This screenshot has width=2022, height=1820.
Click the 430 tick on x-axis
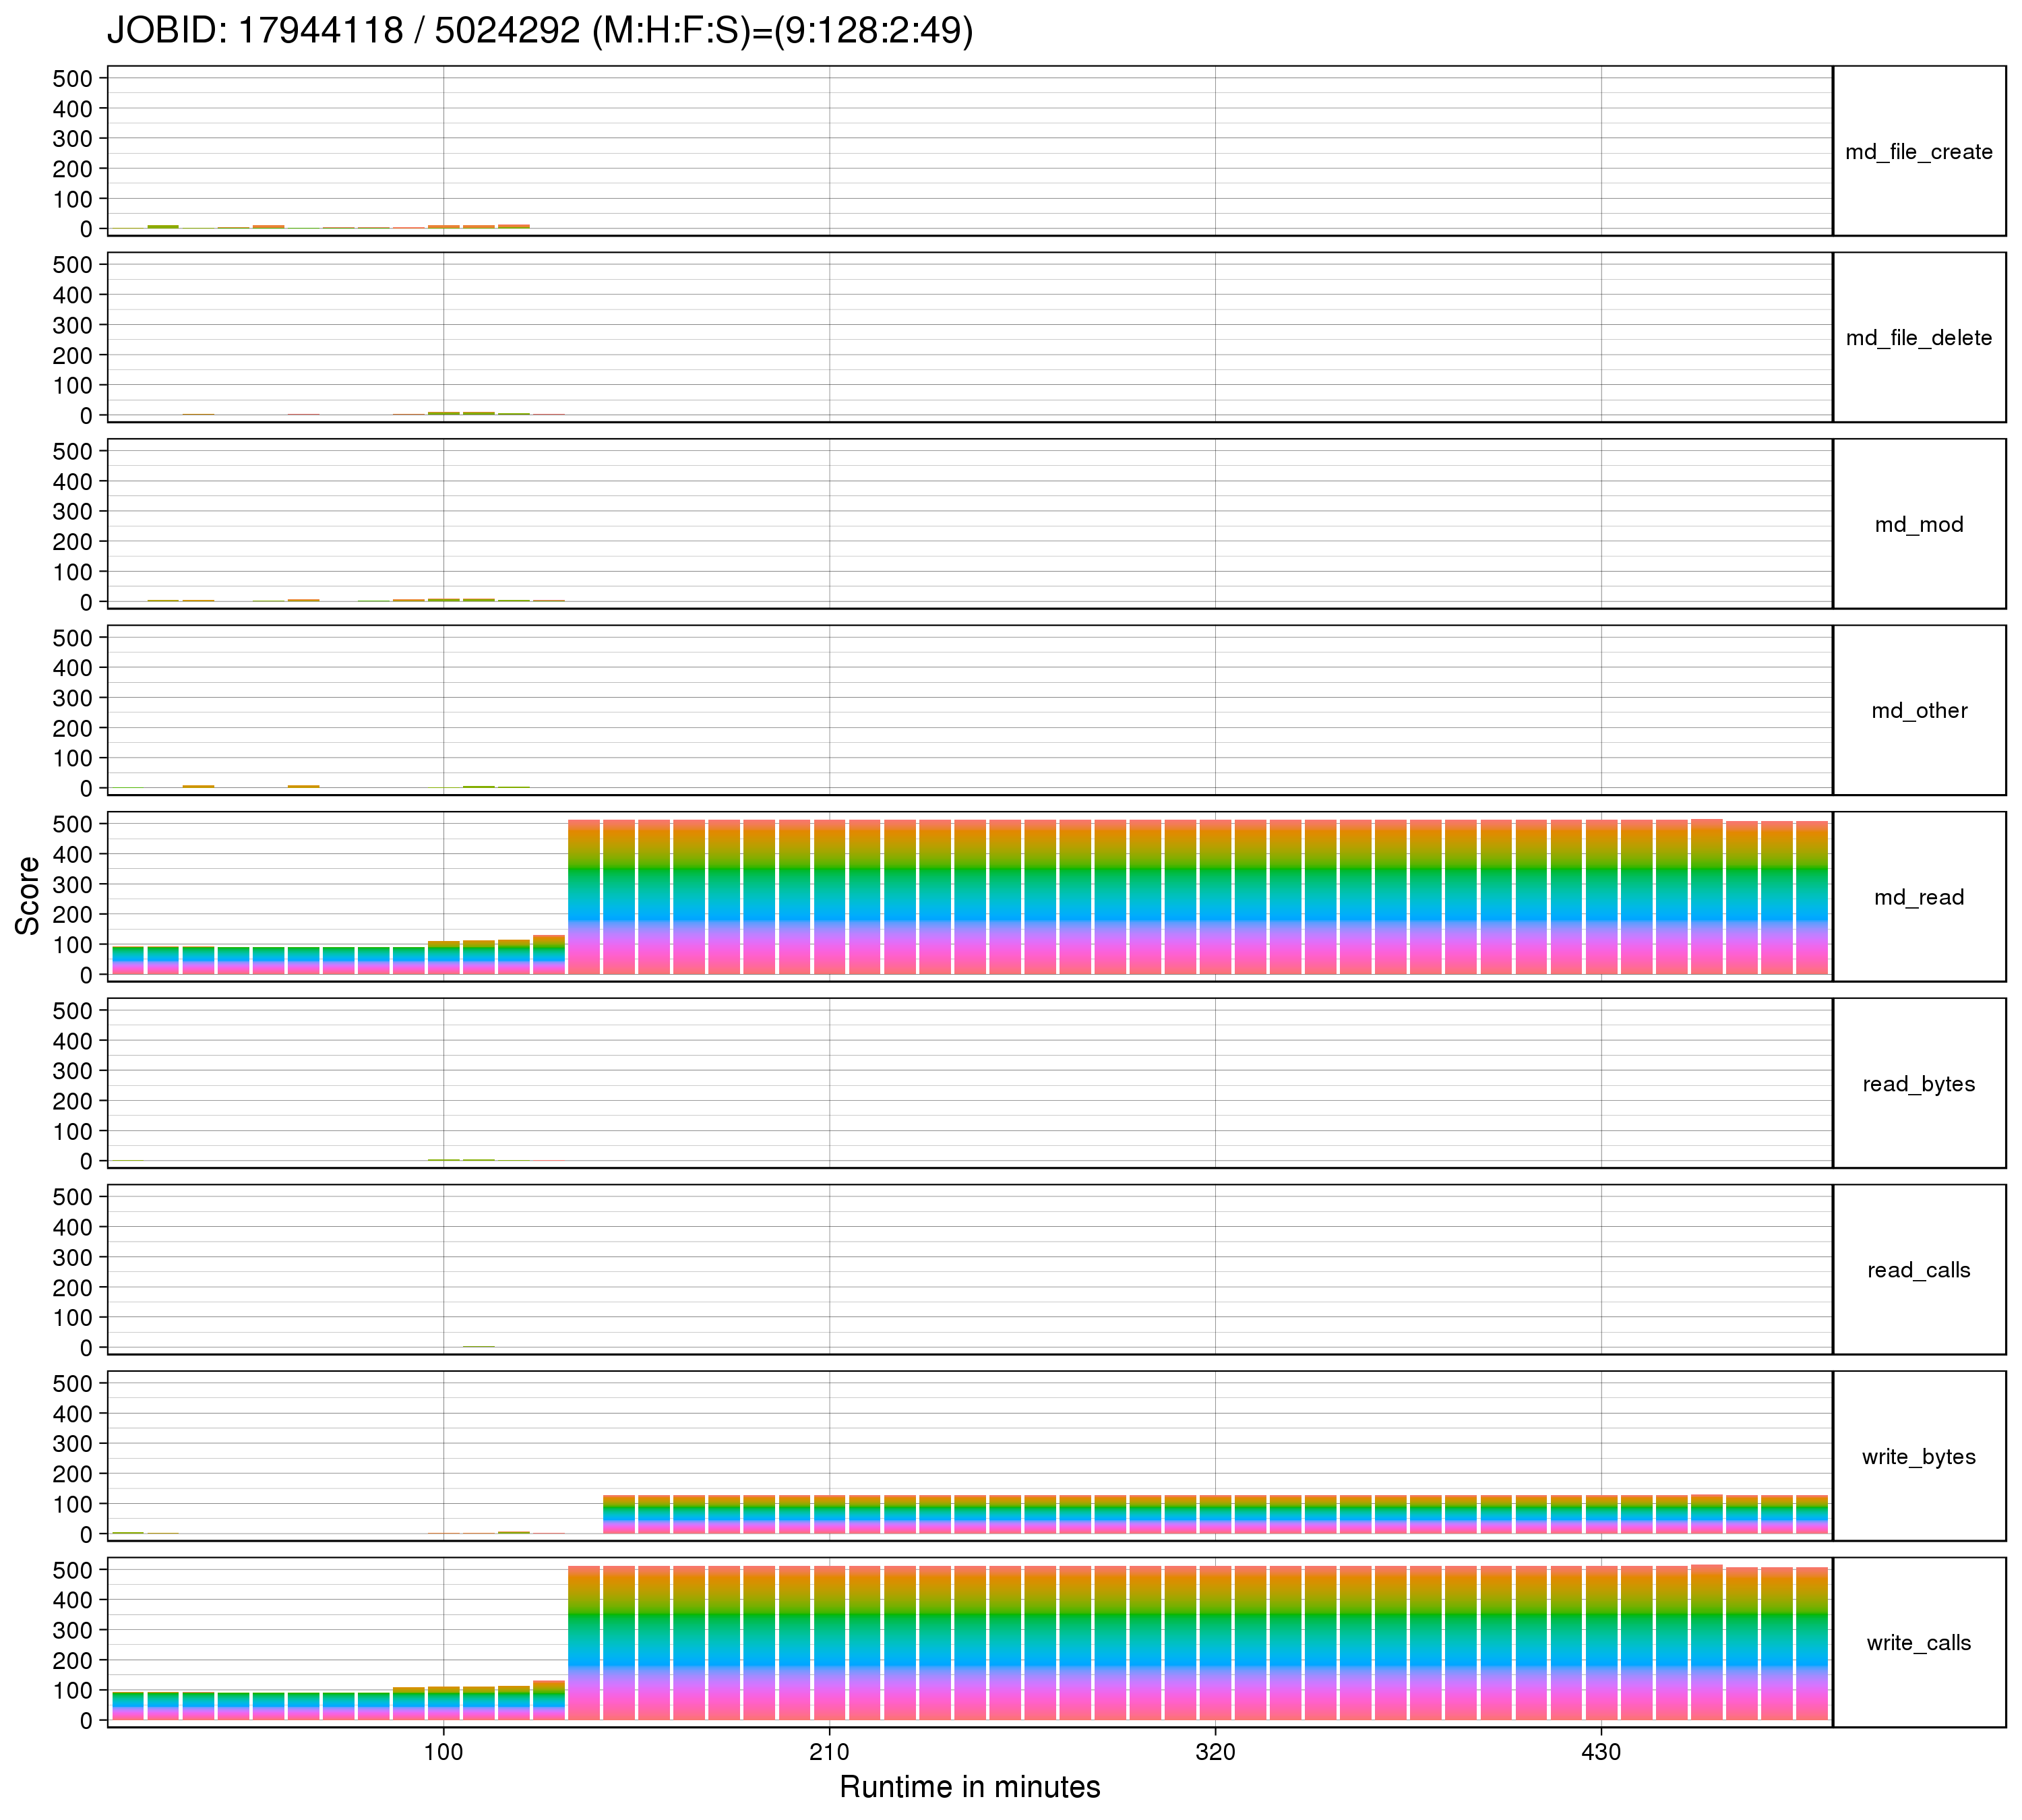click(1601, 1752)
